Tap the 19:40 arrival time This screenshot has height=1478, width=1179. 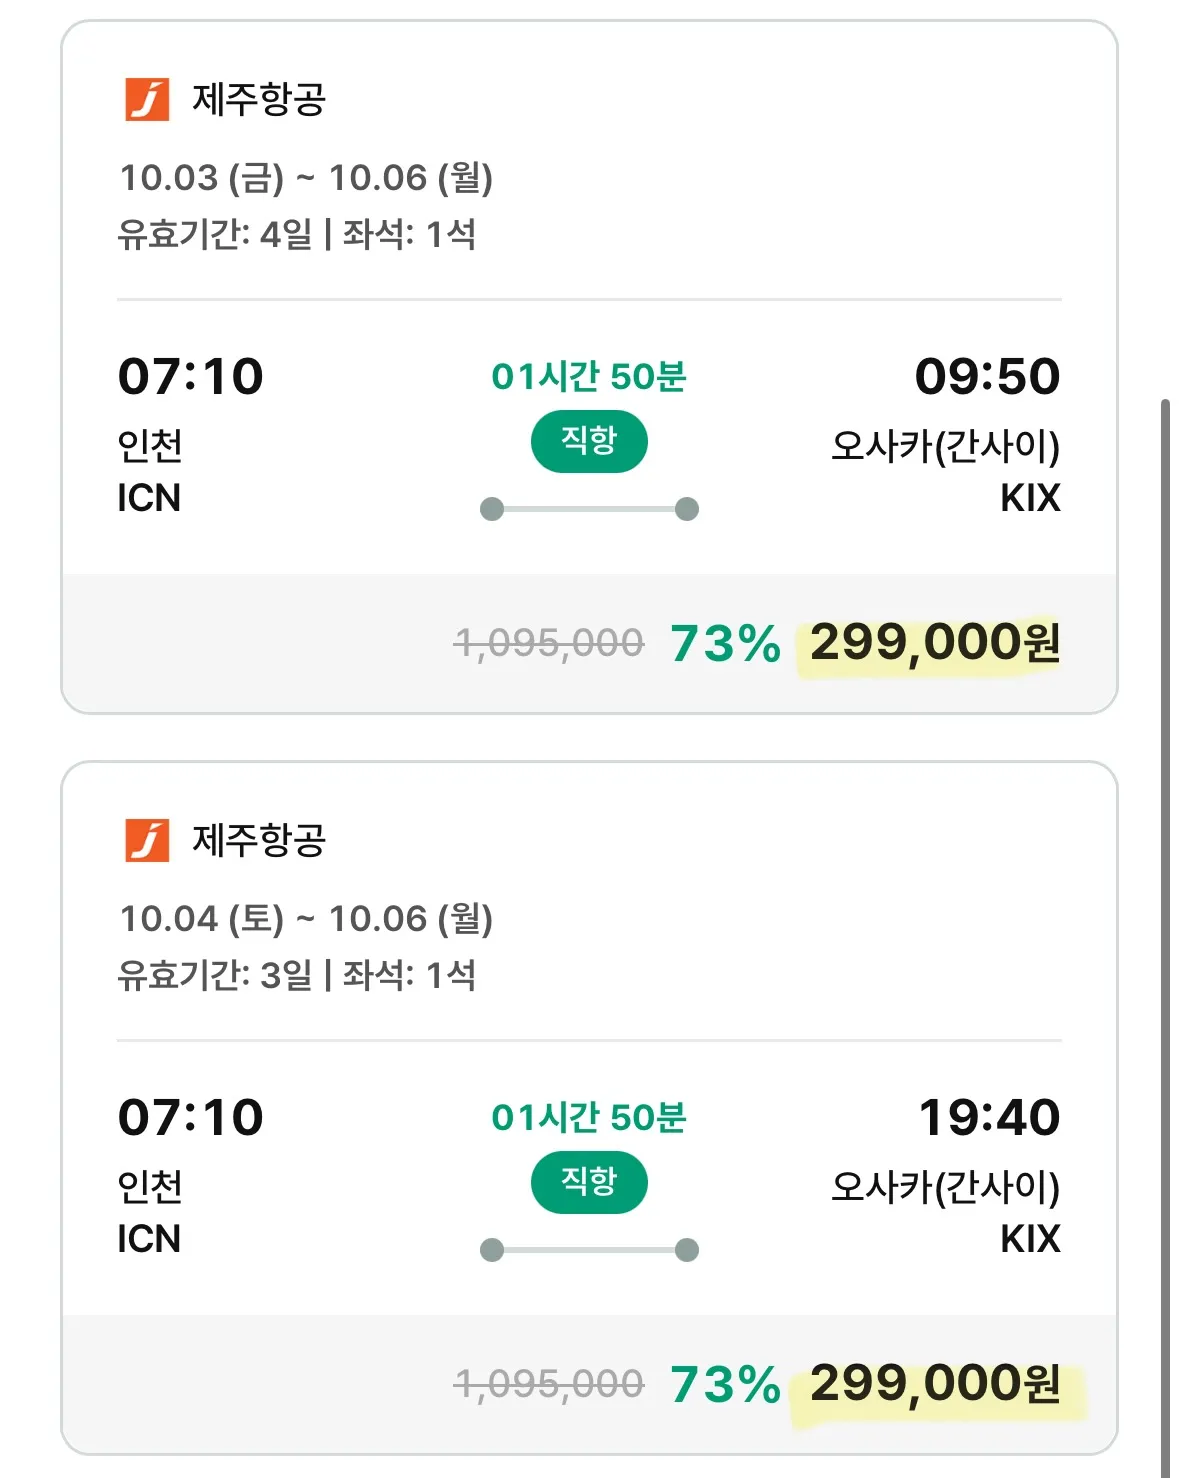(989, 1118)
